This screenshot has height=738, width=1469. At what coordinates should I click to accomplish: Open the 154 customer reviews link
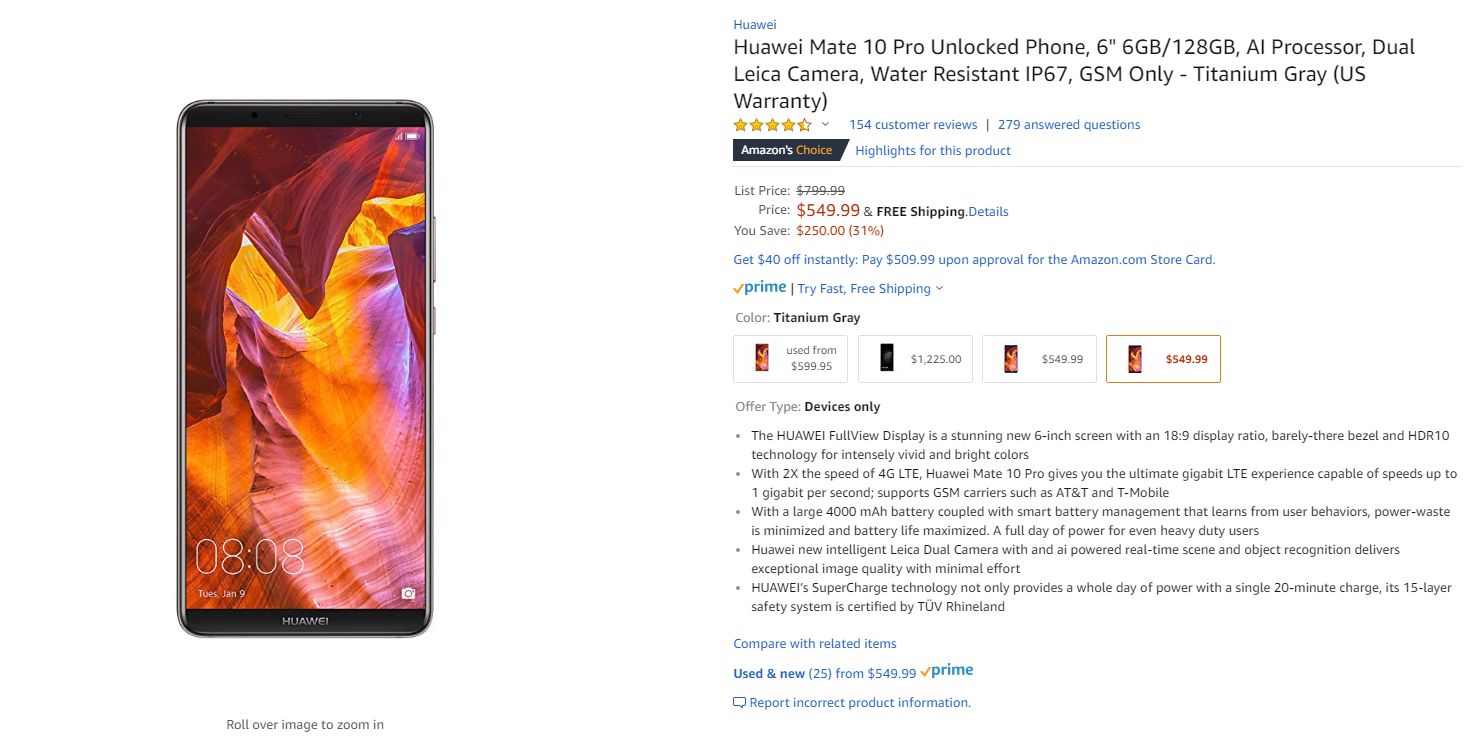point(913,125)
